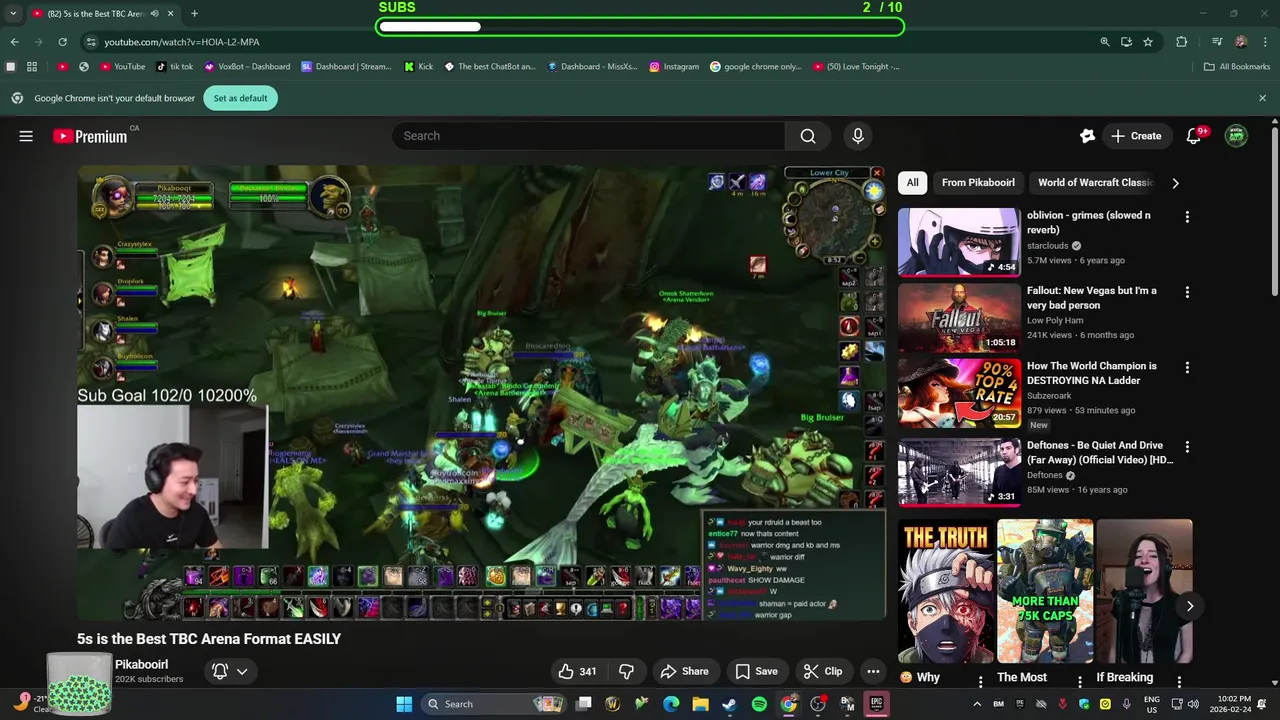
Task: Open options for Deftones video
Action: click(x=1187, y=447)
